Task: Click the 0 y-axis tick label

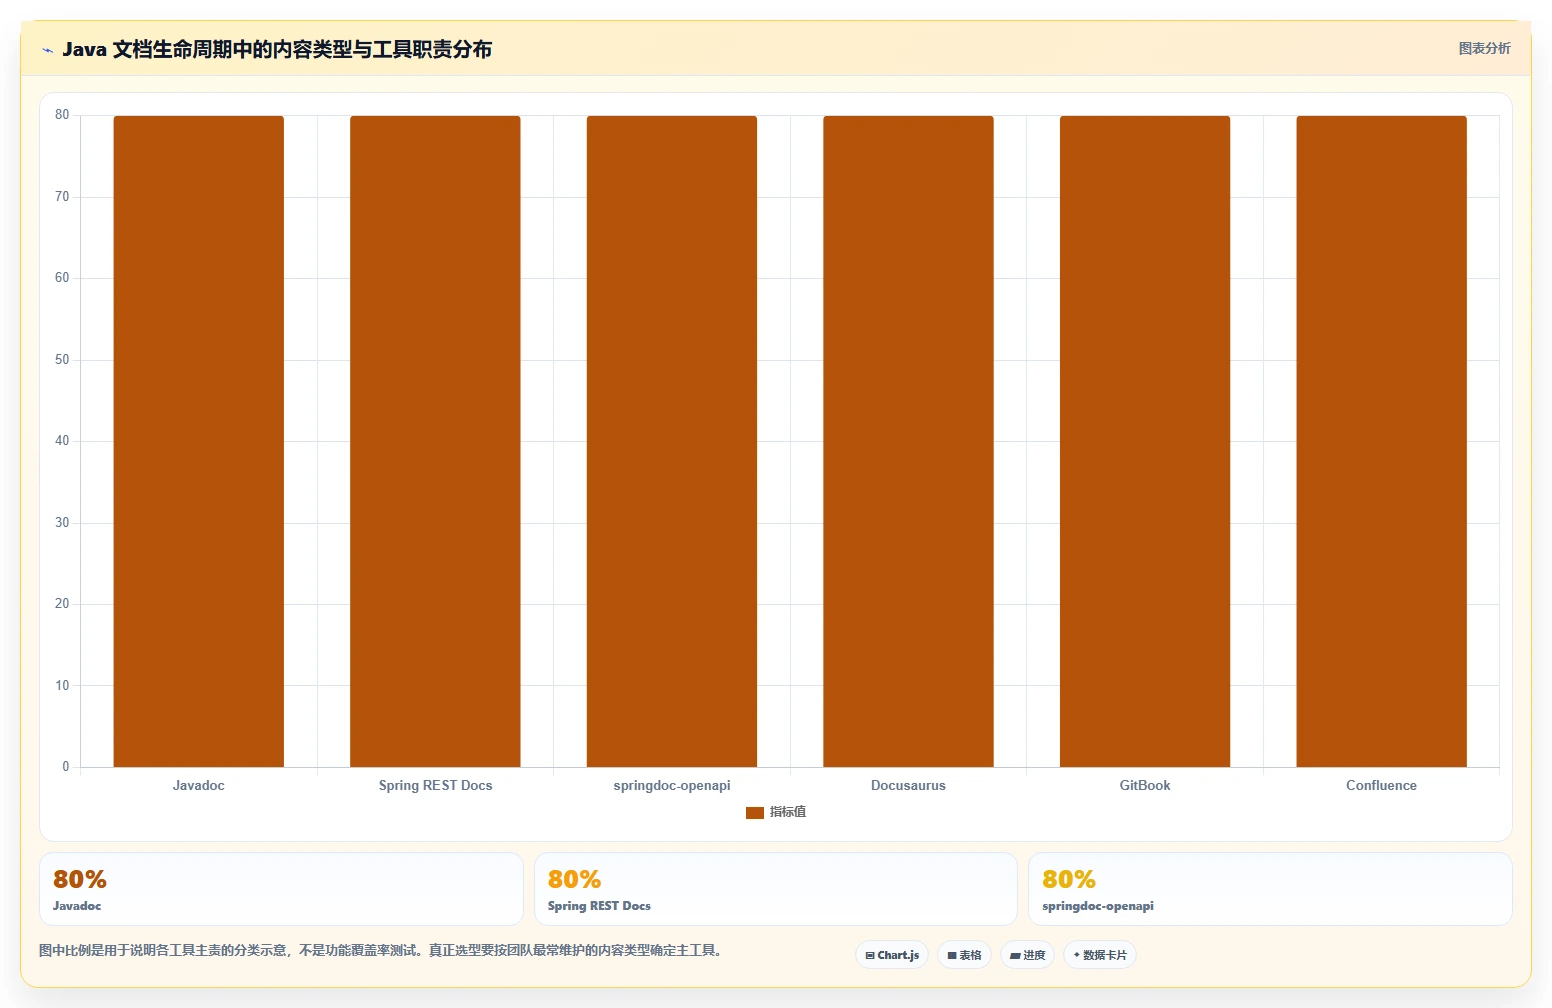Action: [x=66, y=767]
